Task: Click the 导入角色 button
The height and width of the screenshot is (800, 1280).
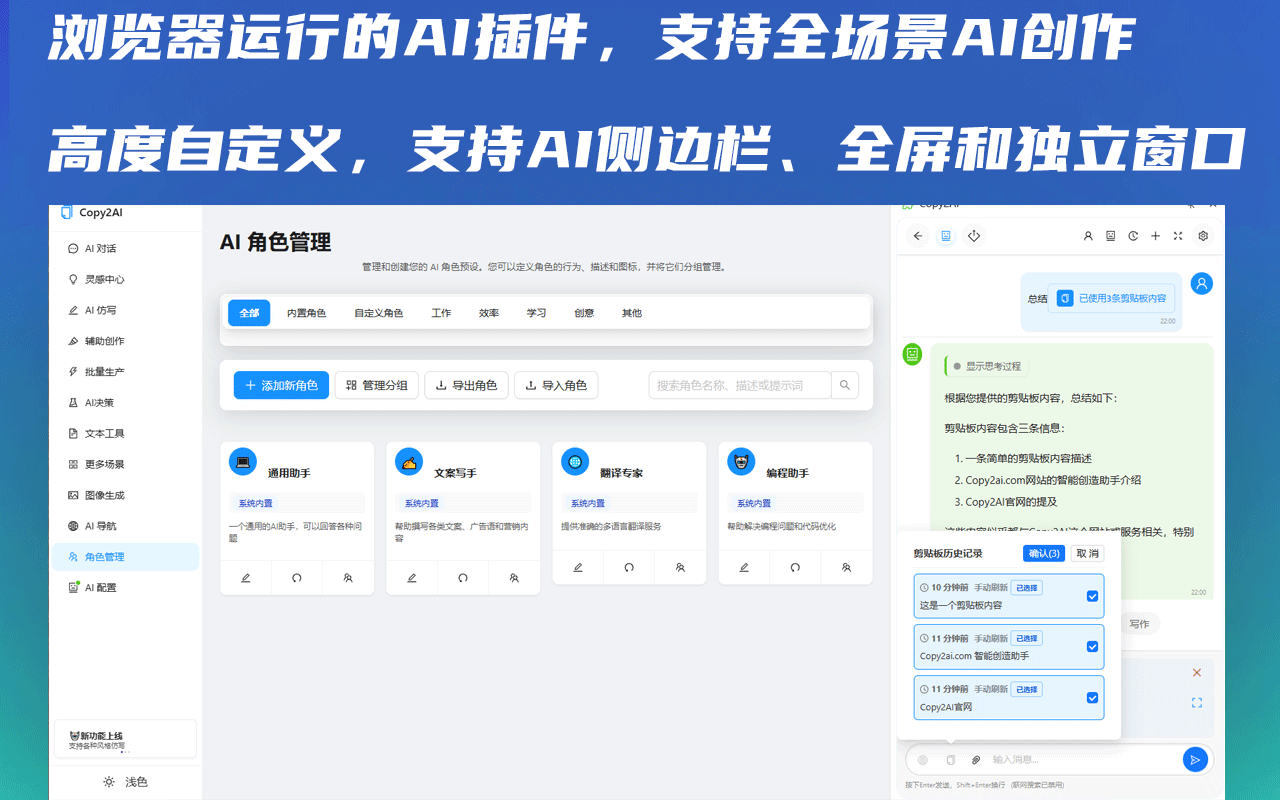Action: point(556,385)
